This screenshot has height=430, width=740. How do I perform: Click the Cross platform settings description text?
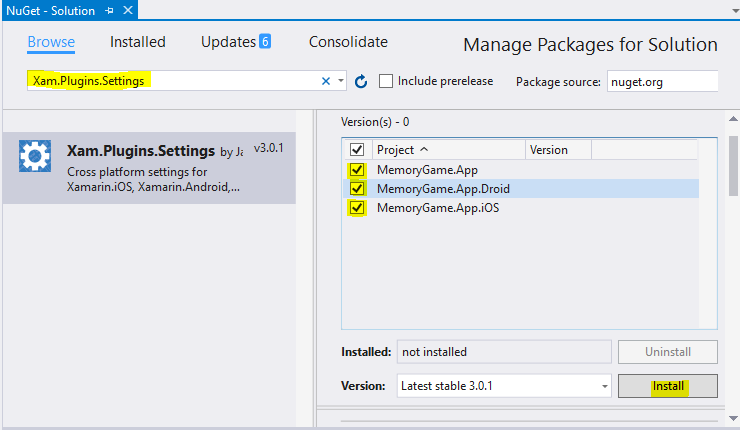(153, 179)
